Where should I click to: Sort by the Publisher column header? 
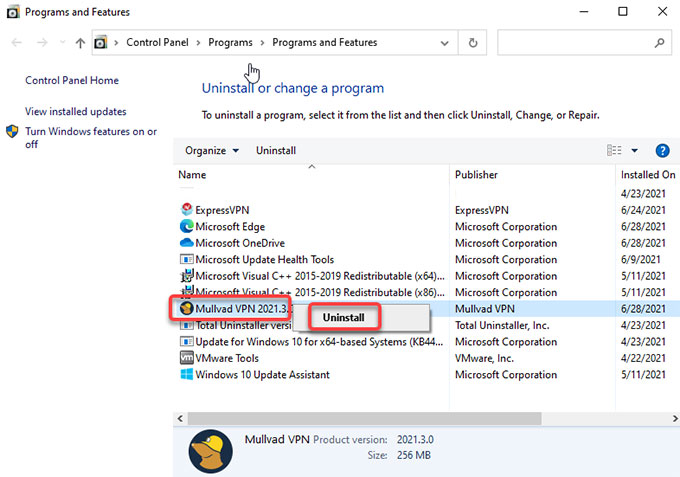coord(476,175)
